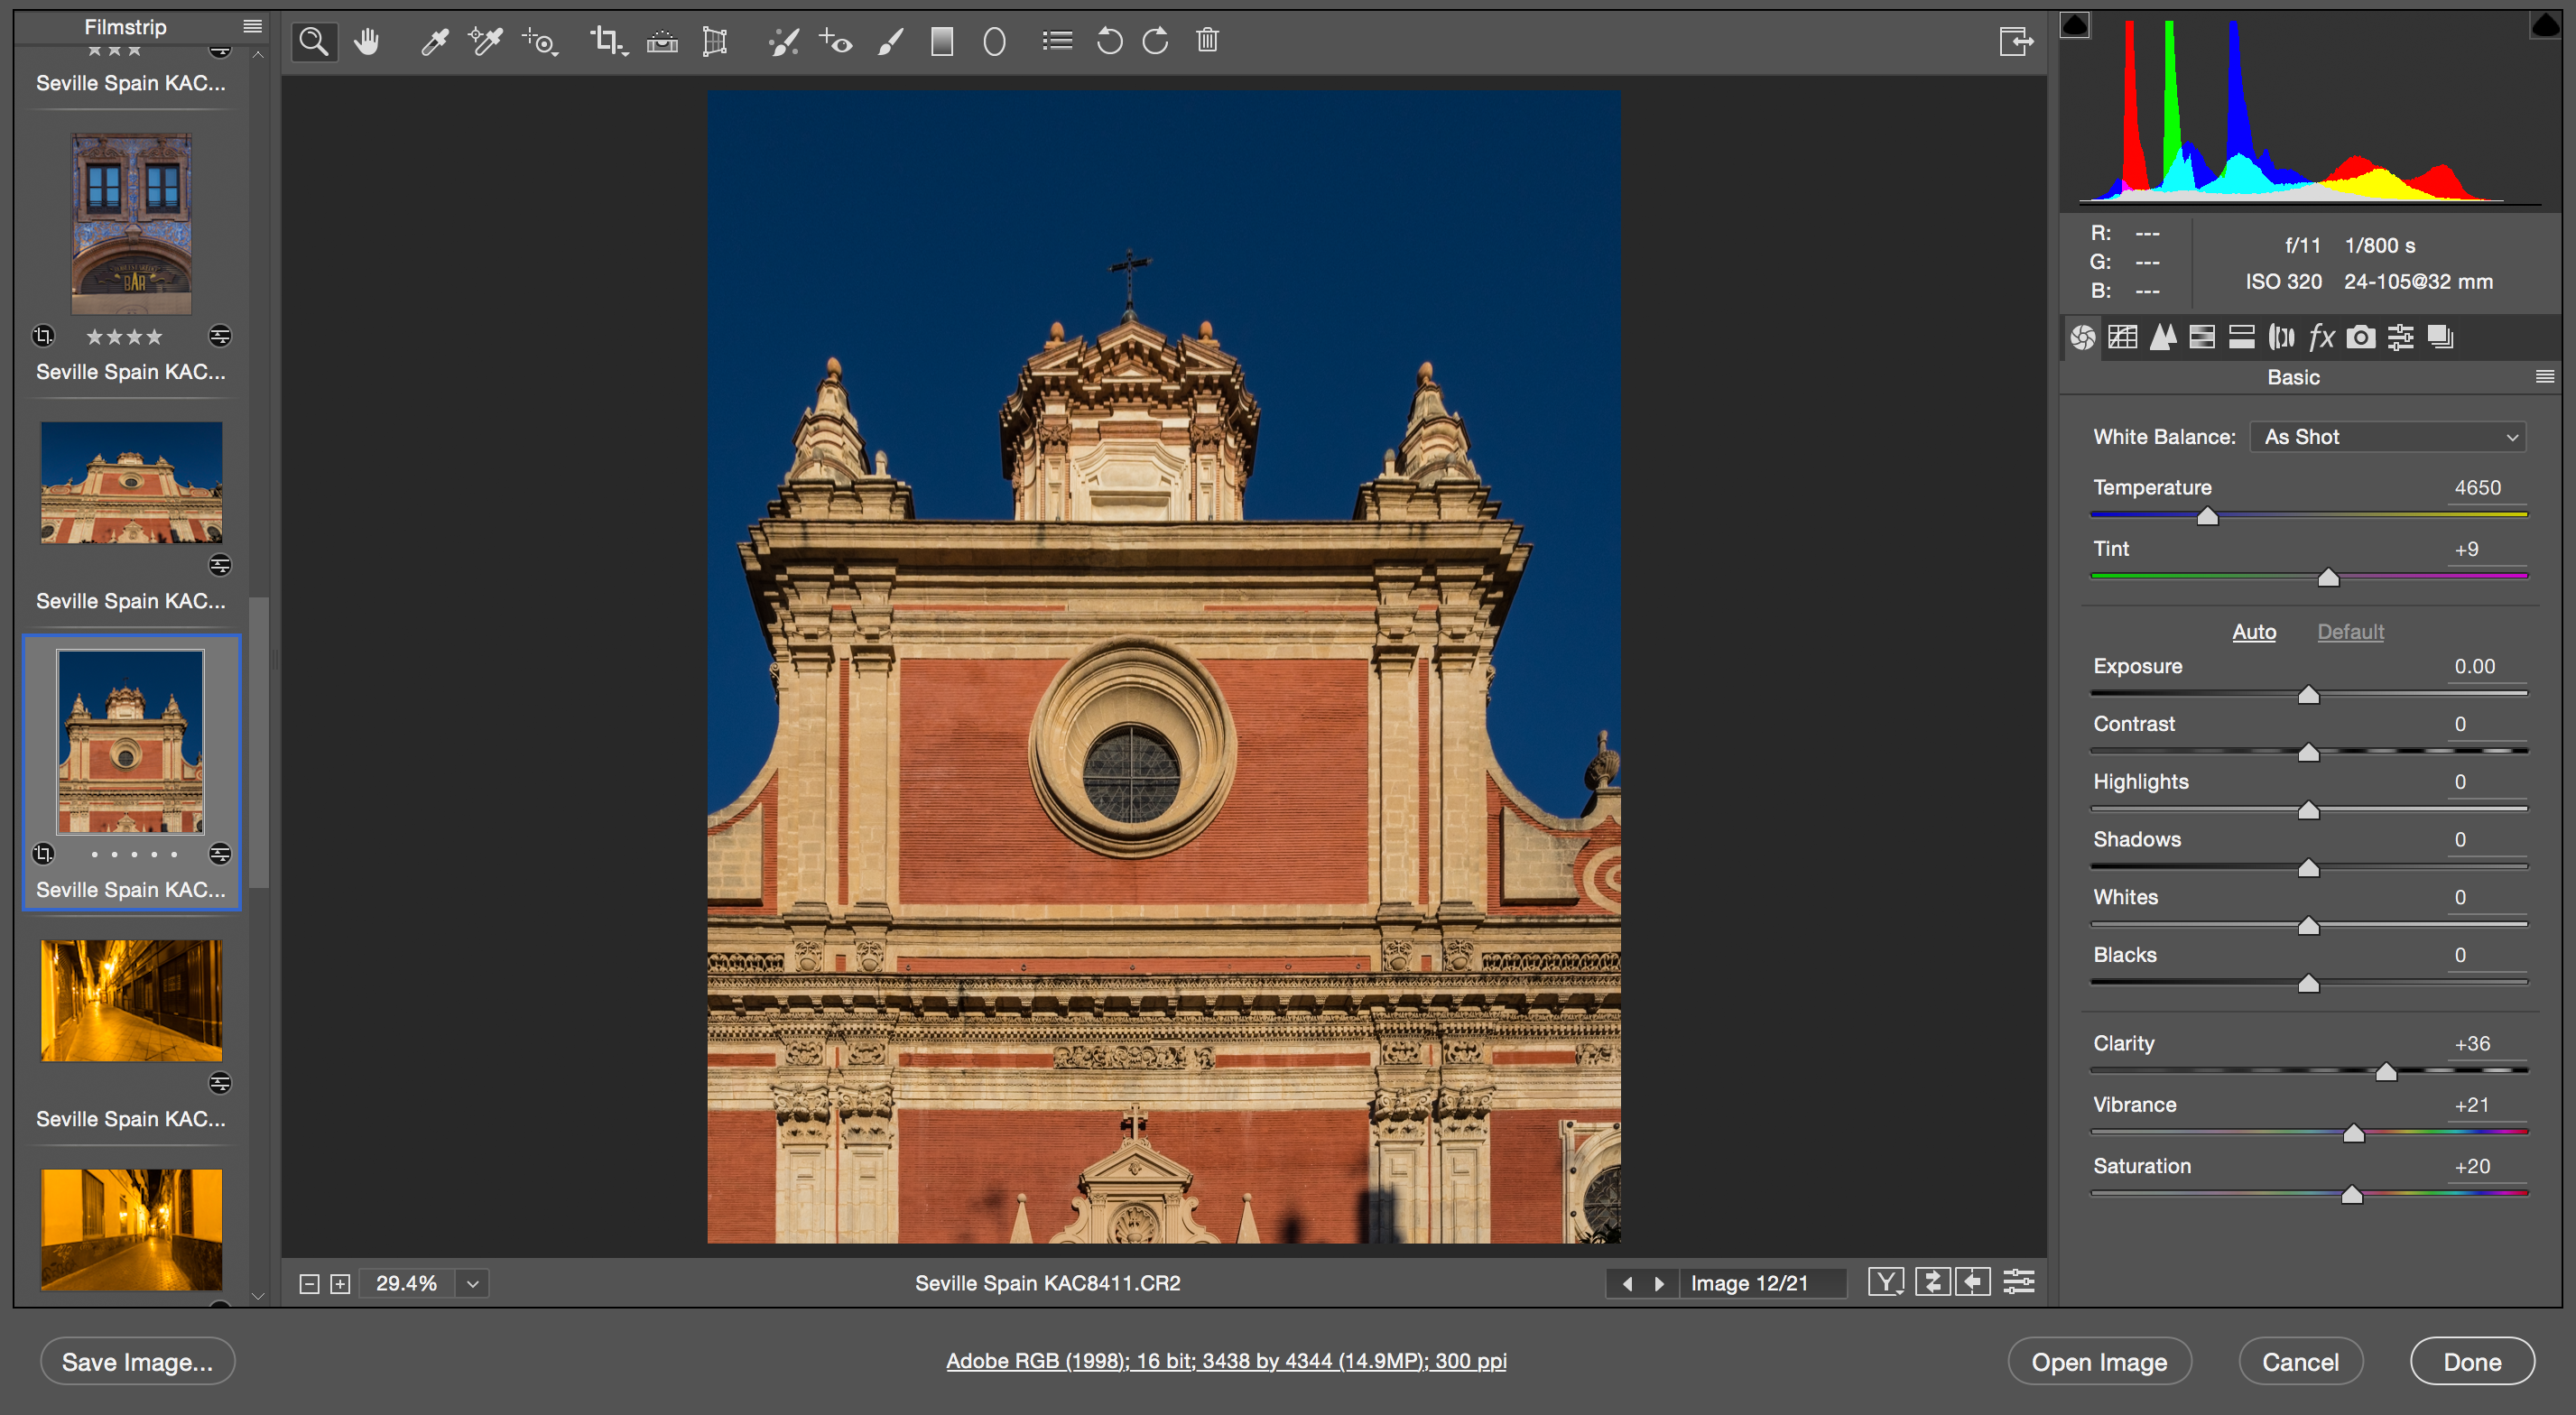Toggle before/after preview with the Y button

pyautogui.click(x=1886, y=1282)
